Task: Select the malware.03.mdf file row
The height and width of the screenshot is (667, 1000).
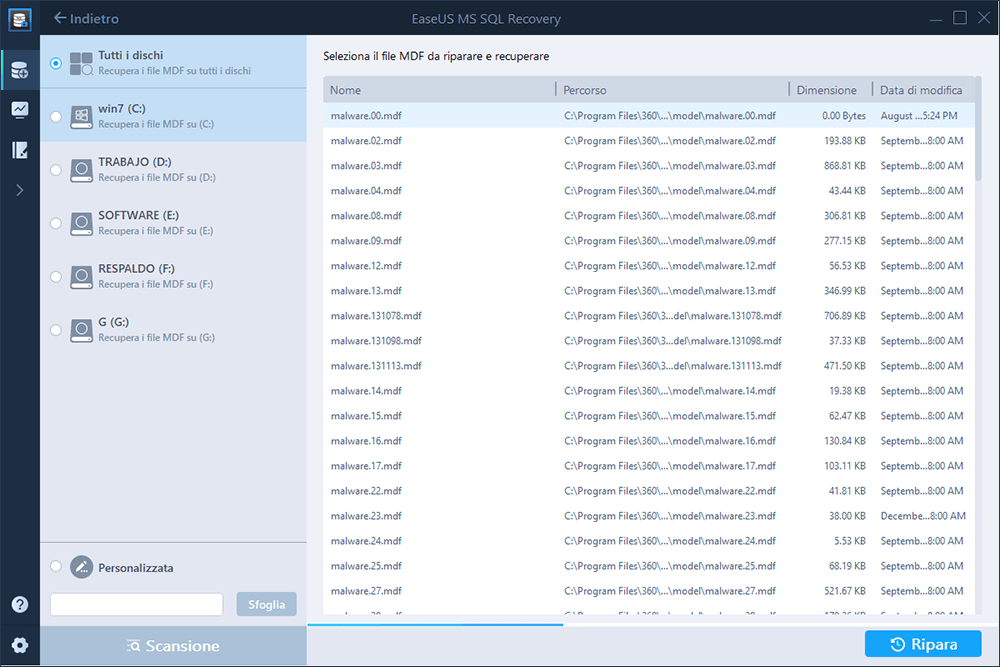Action: [x=649, y=166]
